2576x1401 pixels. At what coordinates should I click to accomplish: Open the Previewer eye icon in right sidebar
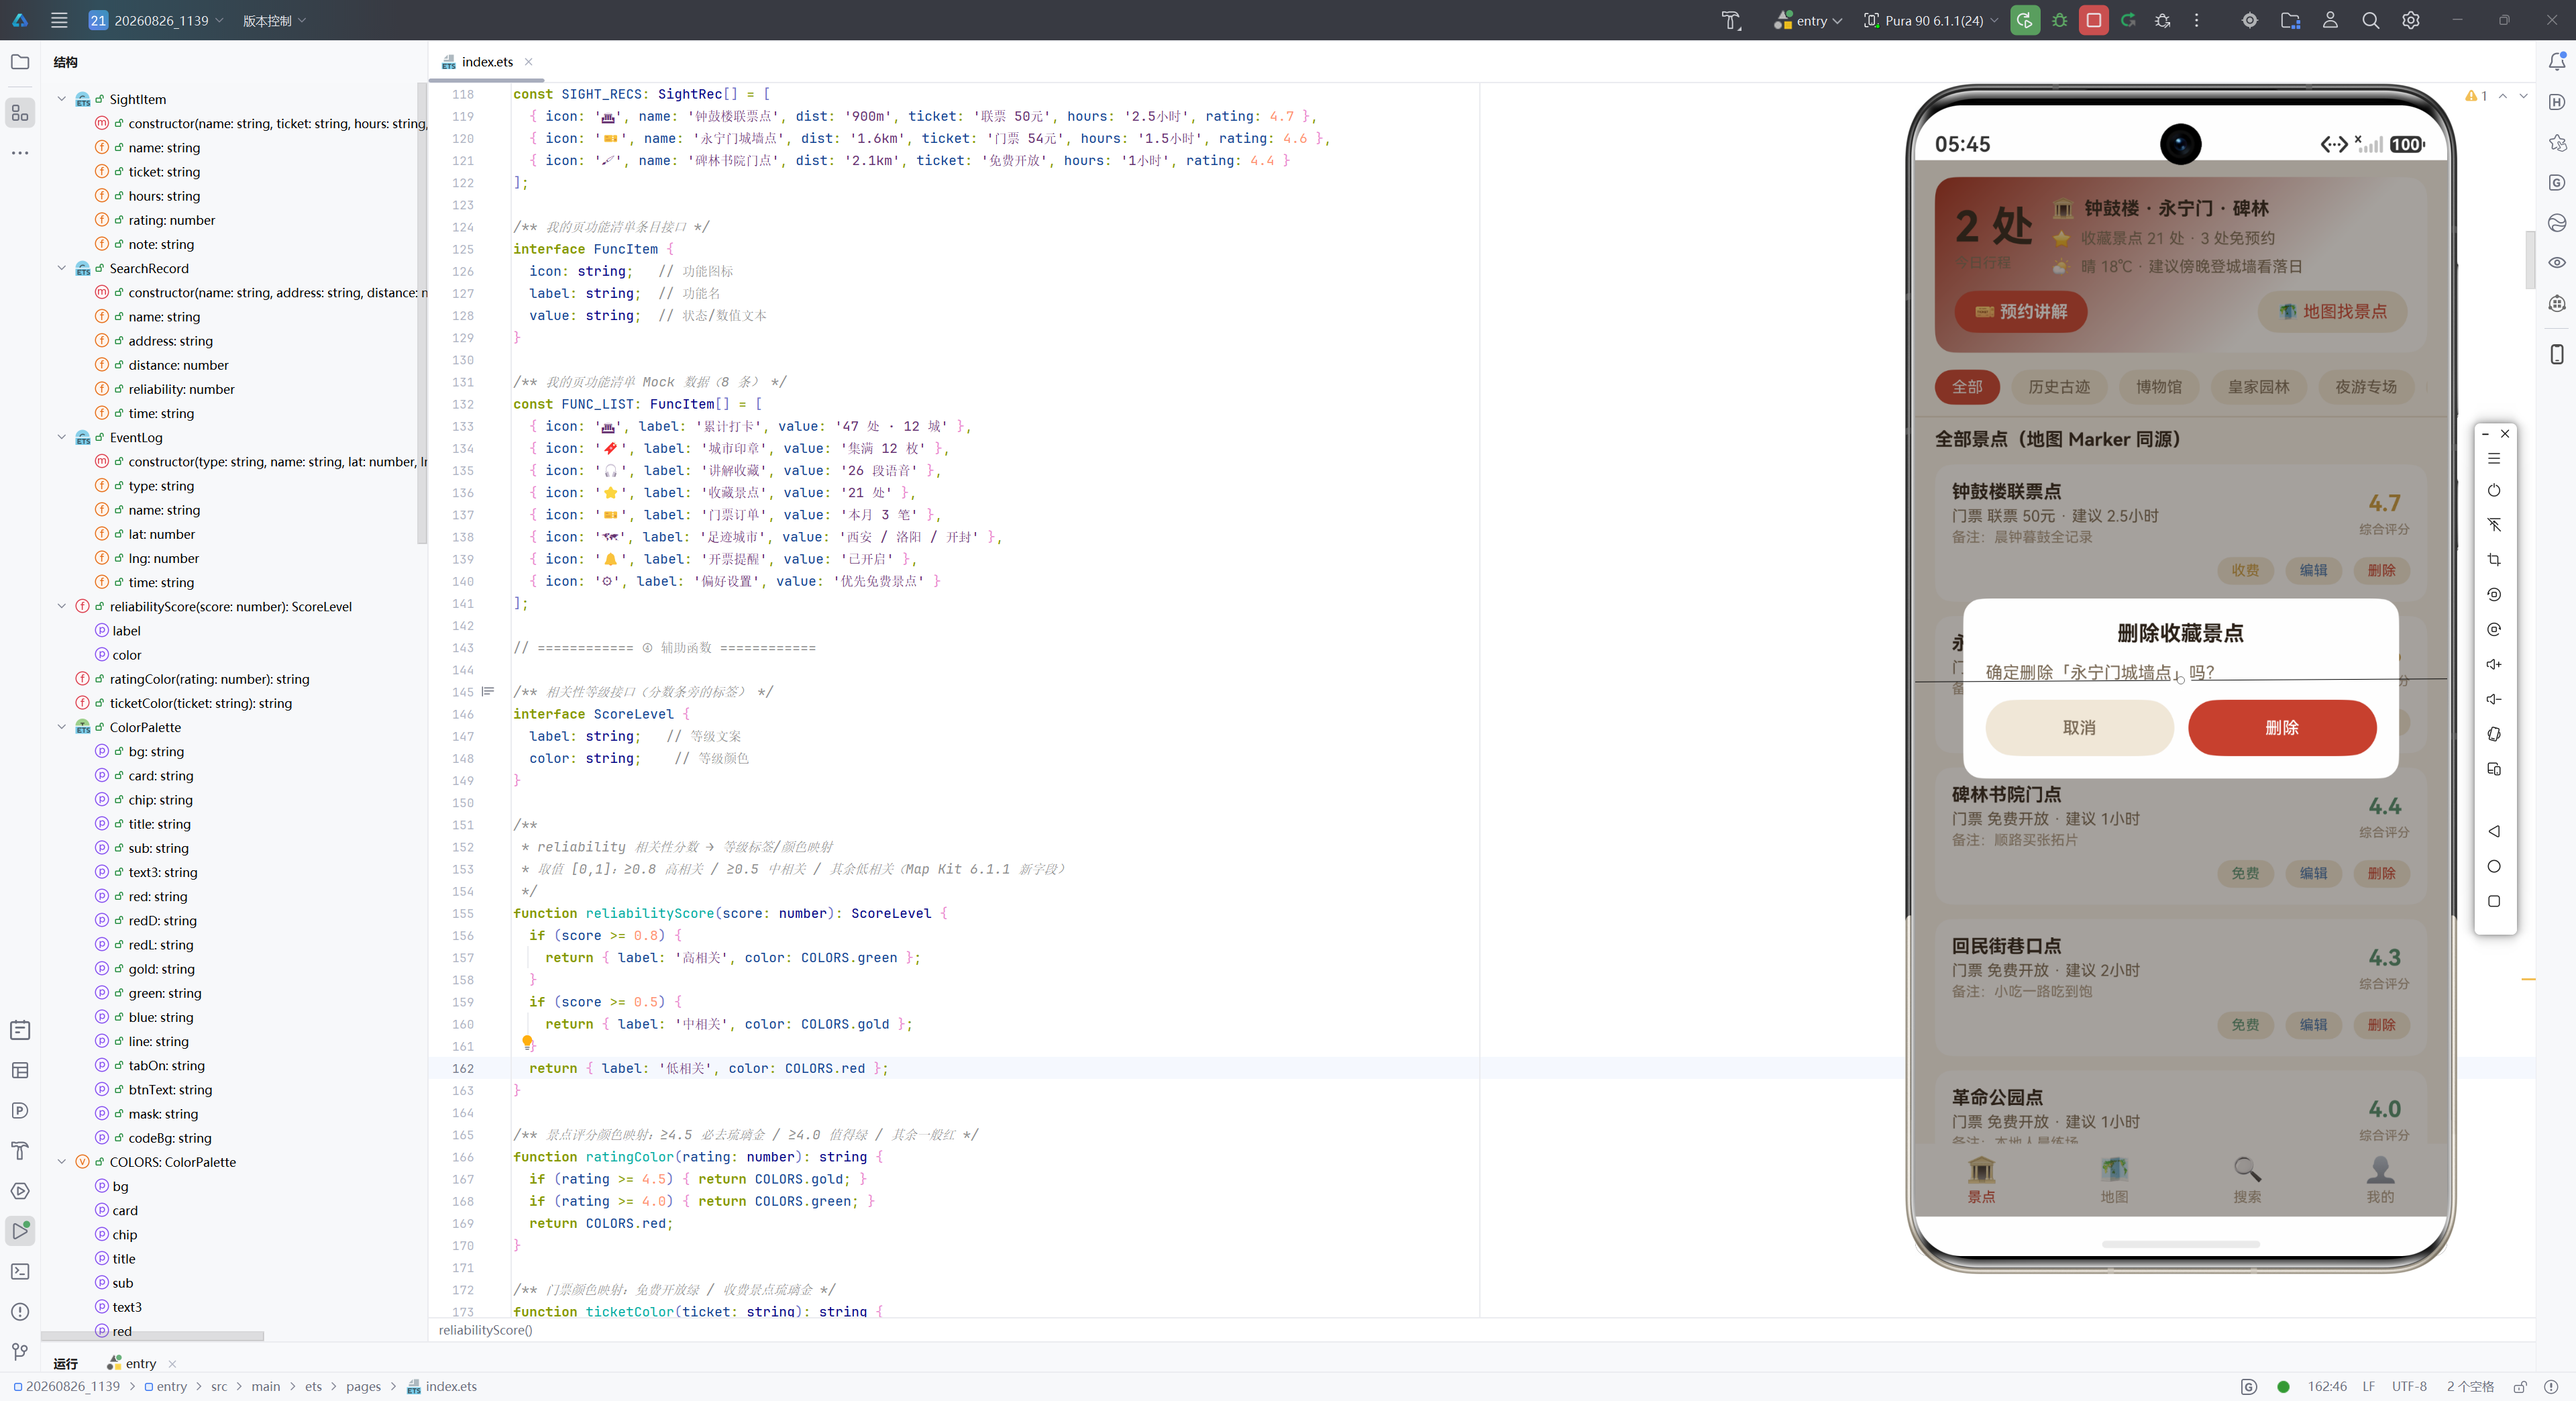pos(2556,263)
